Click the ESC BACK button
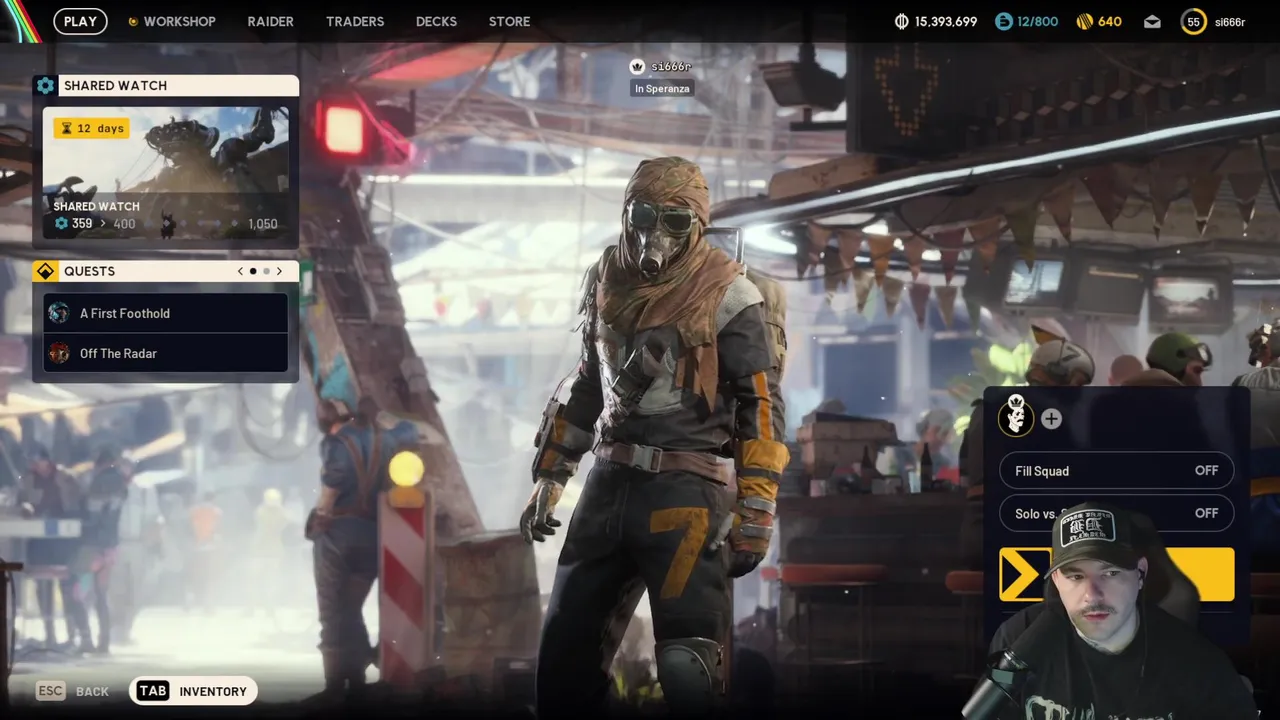This screenshot has height=720, width=1280. coord(73,691)
